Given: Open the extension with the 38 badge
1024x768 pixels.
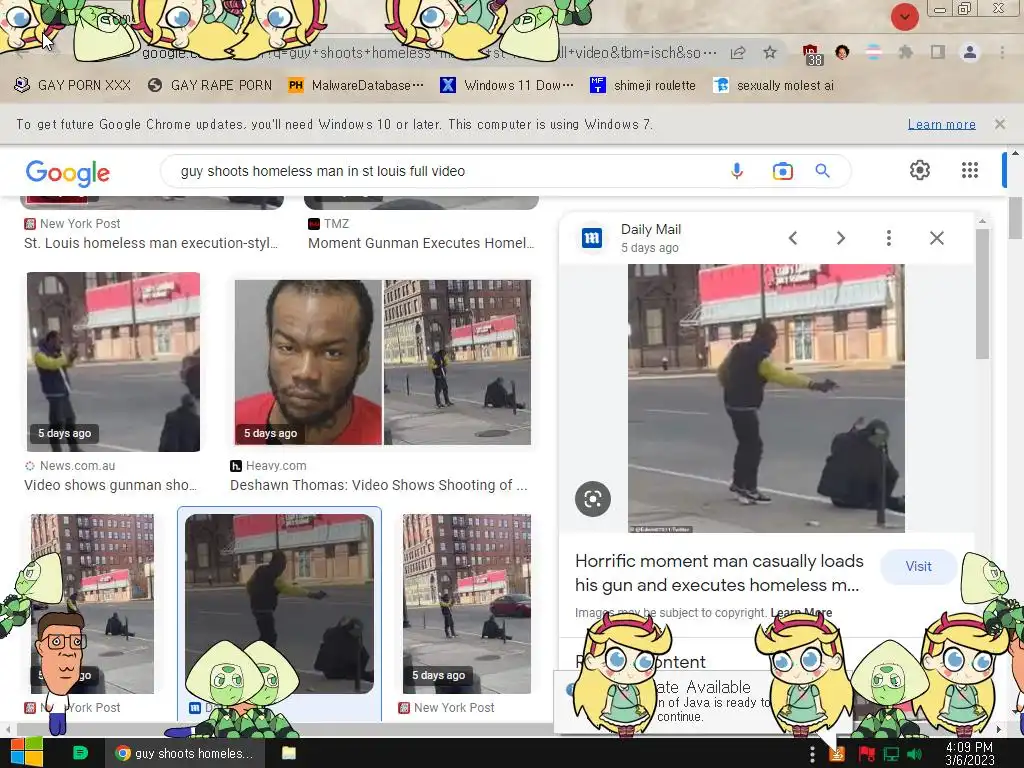Looking at the screenshot, I should [812, 54].
